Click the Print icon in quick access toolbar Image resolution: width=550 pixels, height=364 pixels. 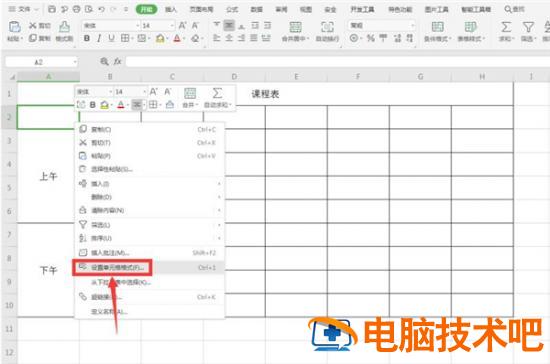(76, 9)
